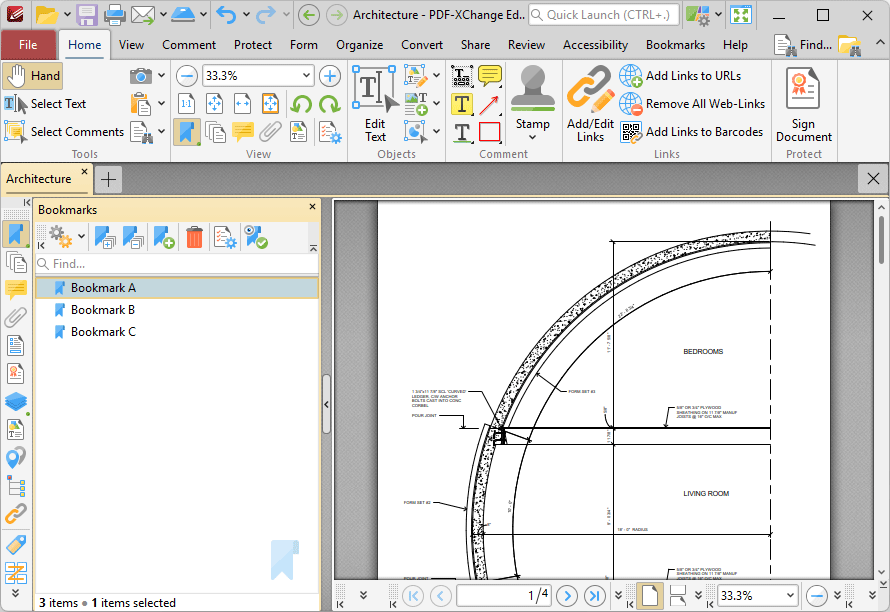The image size is (890, 612).
Task: Click Remove All Web-Links
Action: click(704, 104)
